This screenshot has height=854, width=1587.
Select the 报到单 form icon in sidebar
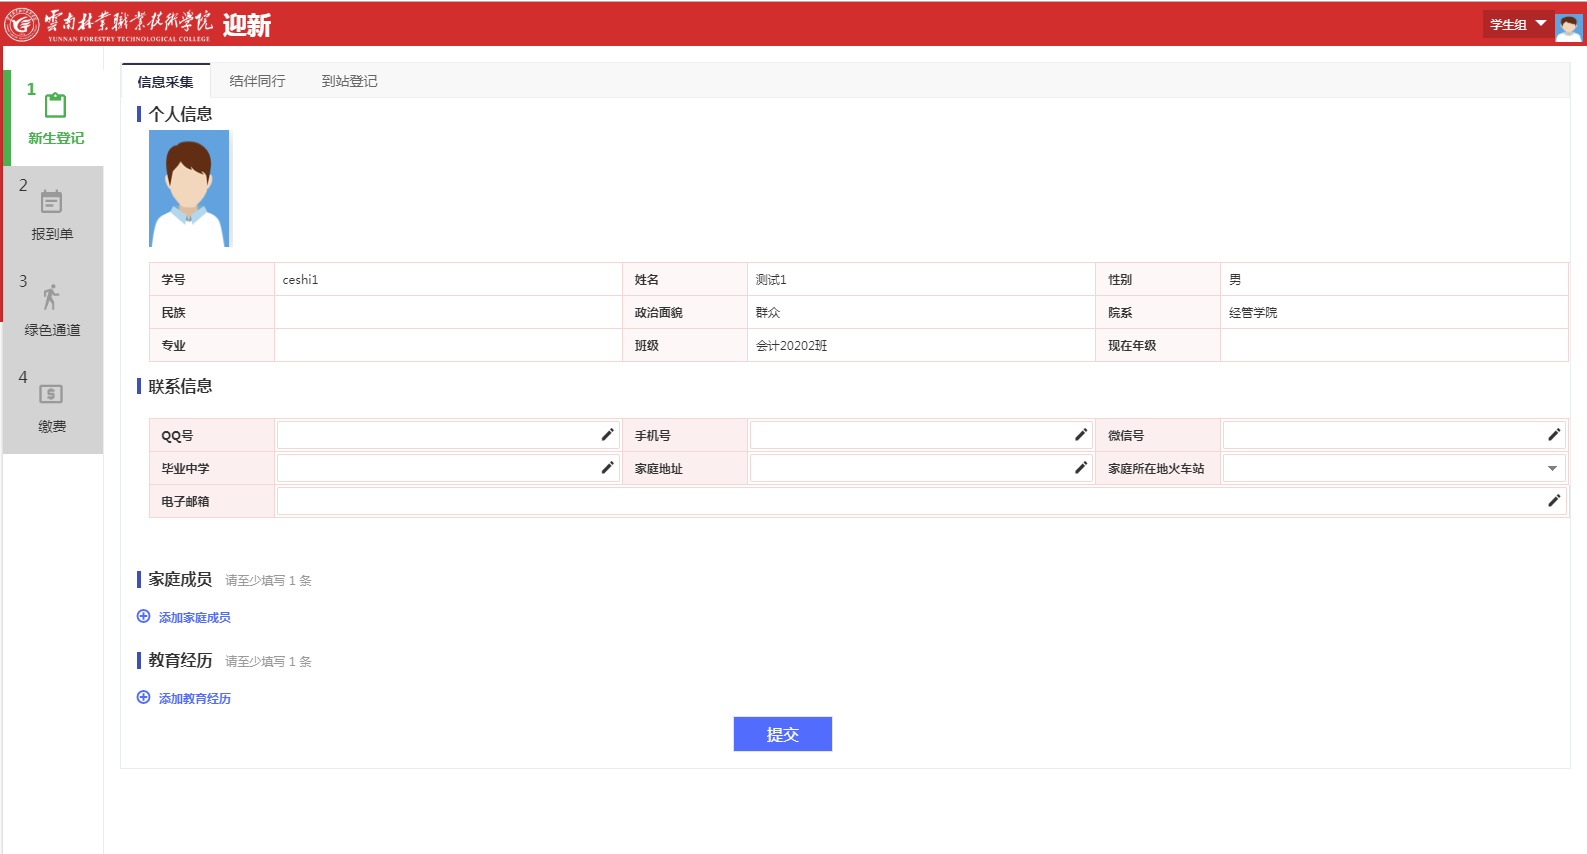(x=52, y=202)
